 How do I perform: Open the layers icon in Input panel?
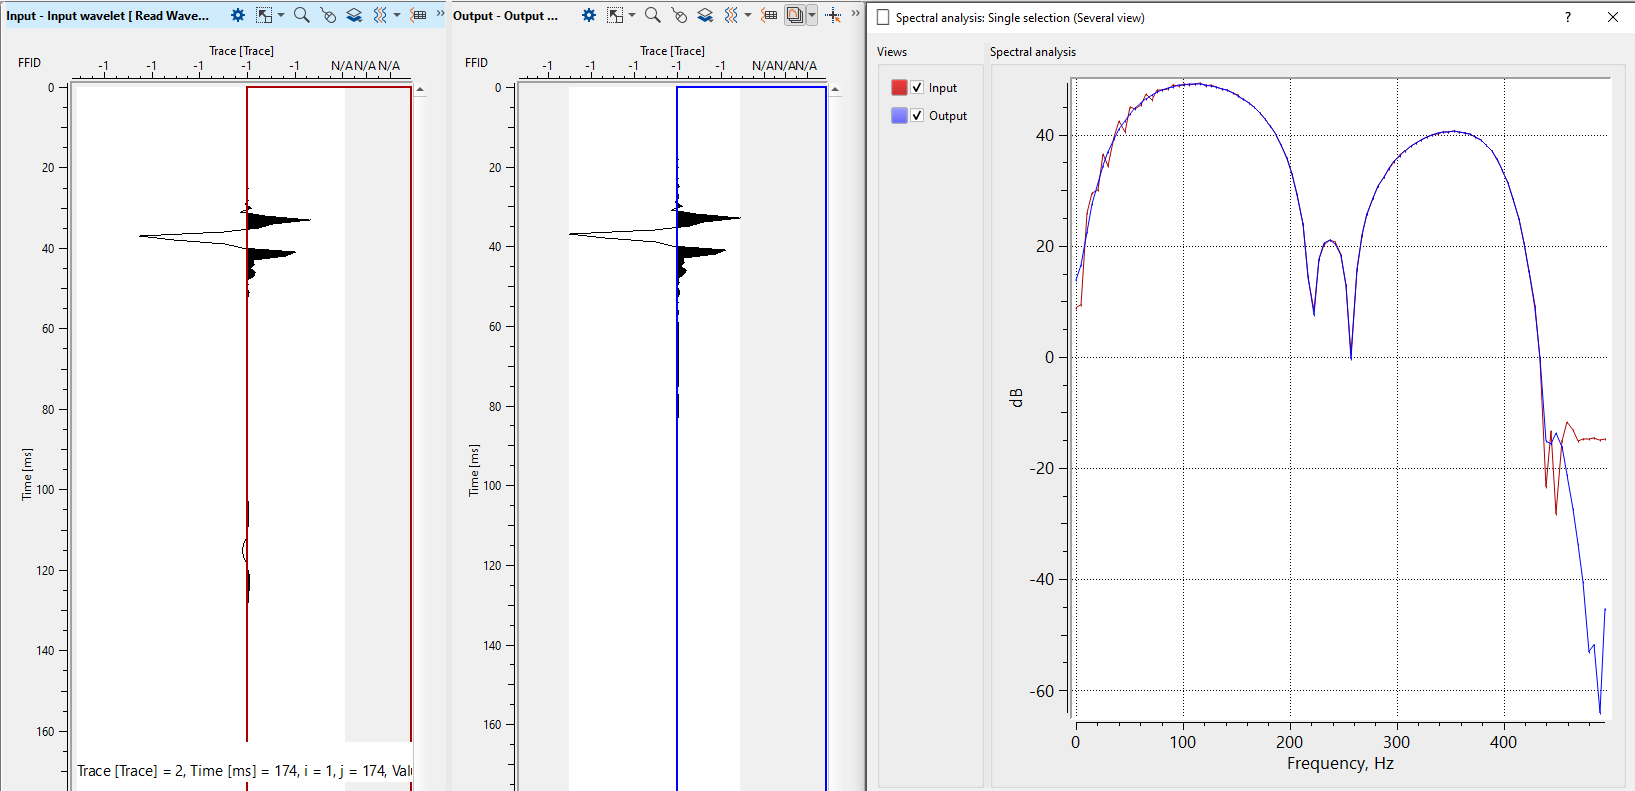click(x=354, y=15)
